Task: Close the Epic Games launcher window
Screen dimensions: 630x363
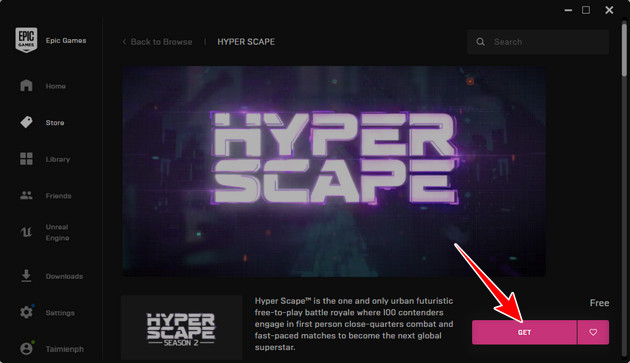Action: pyautogui.click(x=609, y=10)
